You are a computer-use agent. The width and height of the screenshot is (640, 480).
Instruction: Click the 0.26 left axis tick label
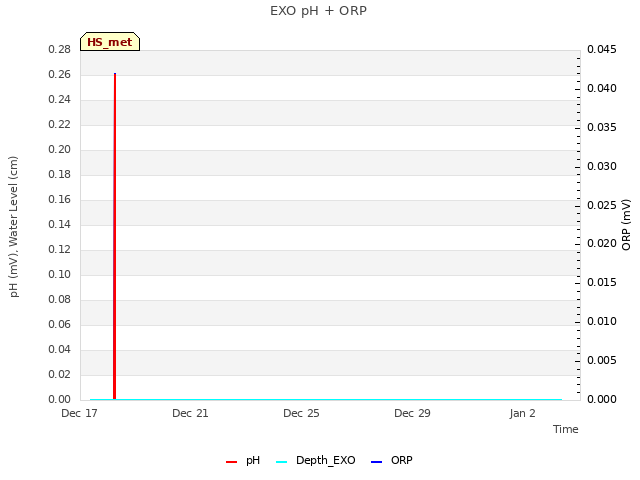[60, 74]
